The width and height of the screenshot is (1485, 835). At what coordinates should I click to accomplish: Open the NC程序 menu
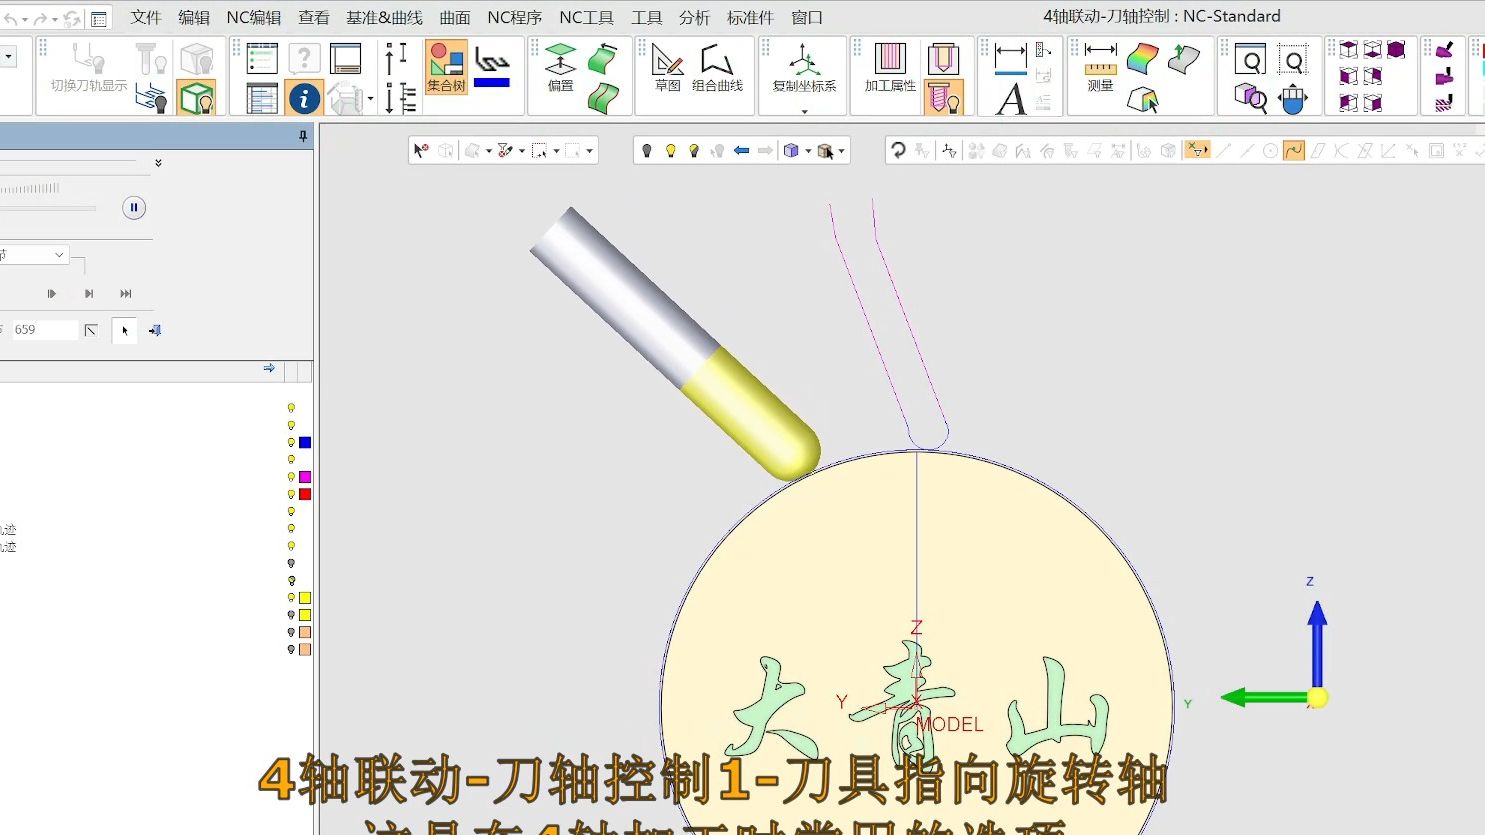click(514, 16)
